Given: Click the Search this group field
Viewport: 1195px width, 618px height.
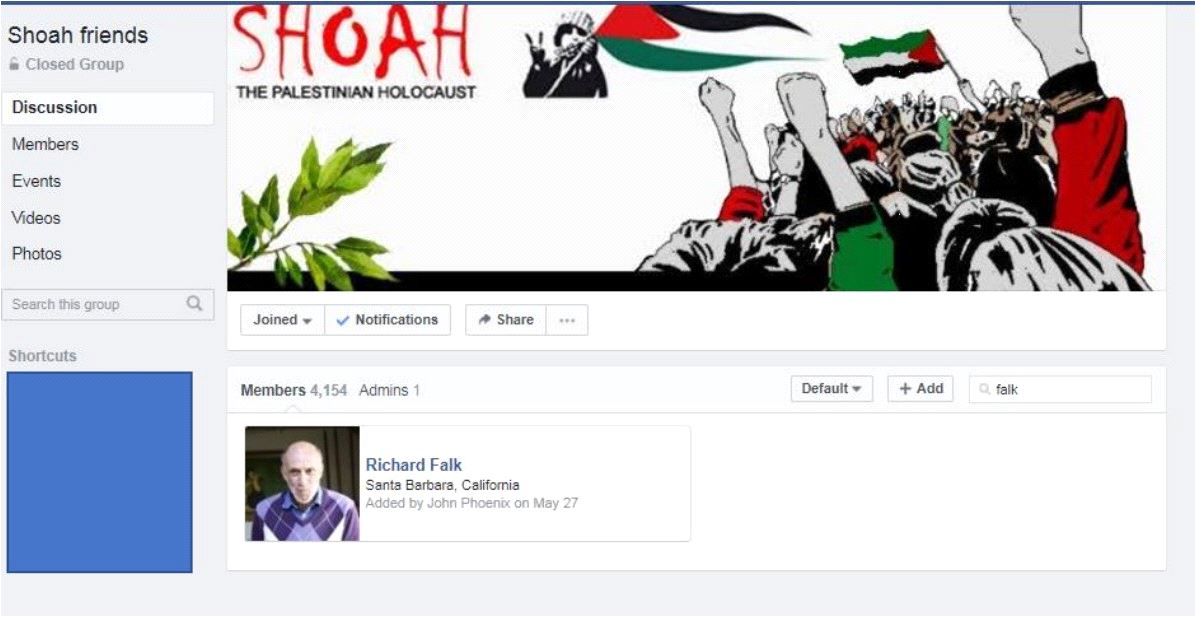Looking at the screenshot, I should pyautogui.click(x=107, y=304).
